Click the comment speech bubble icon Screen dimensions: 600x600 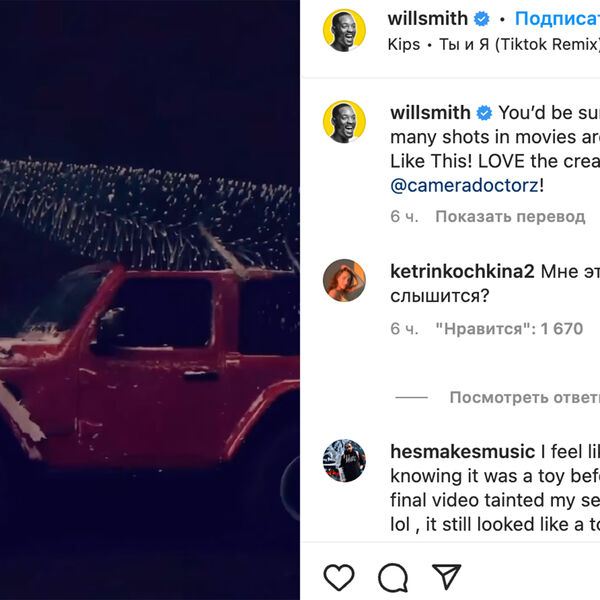393,577
